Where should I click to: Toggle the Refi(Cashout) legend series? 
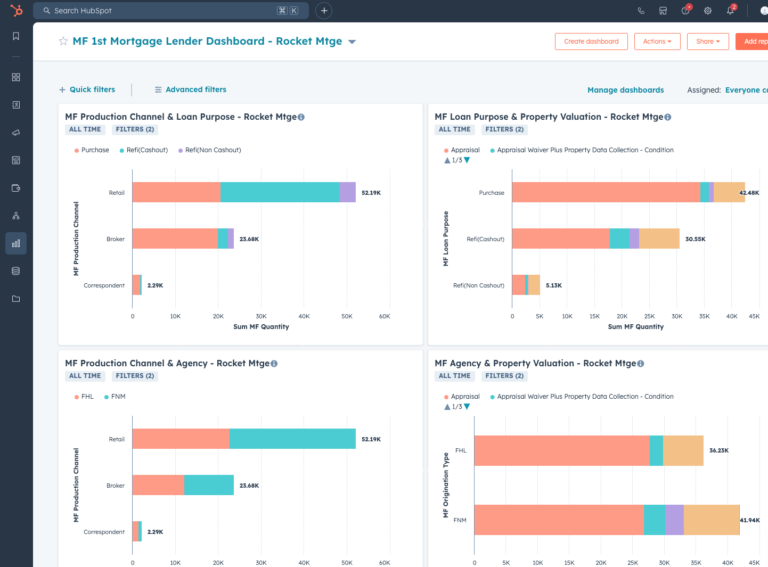[144, 150]
